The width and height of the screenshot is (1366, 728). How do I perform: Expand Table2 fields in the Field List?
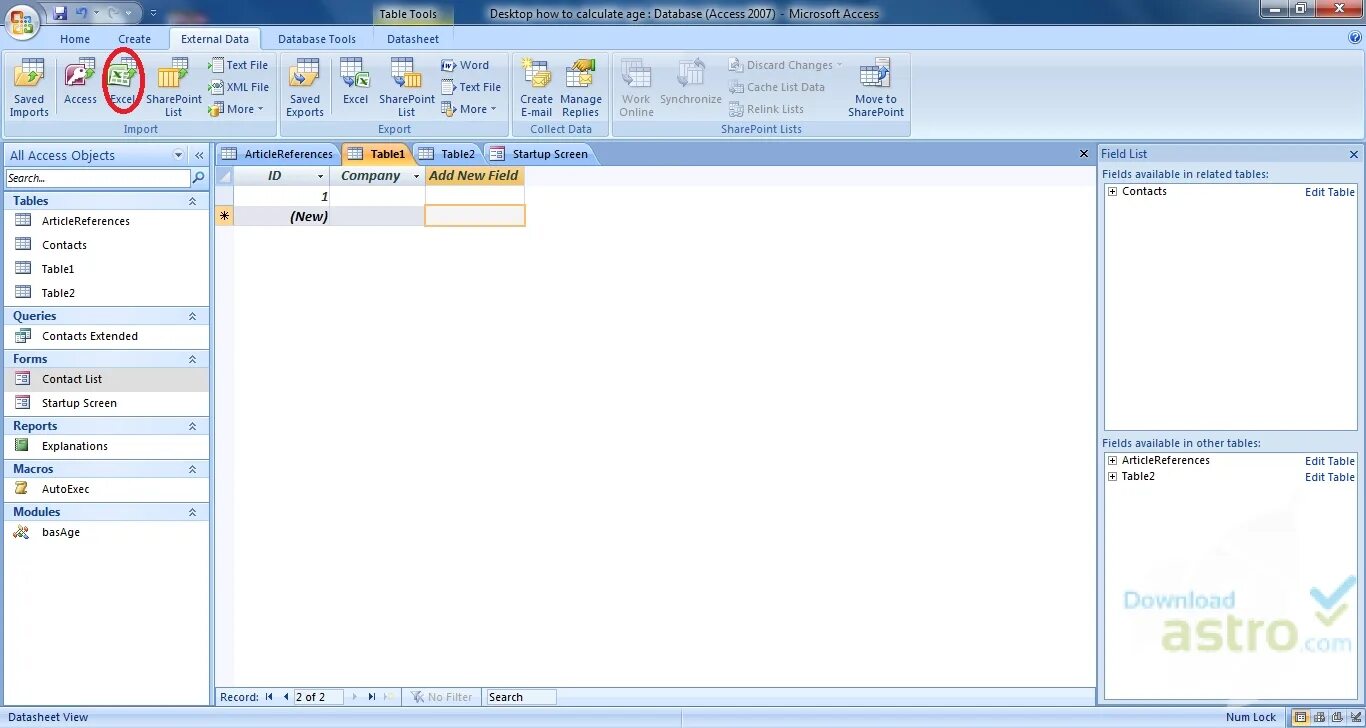1112,476
